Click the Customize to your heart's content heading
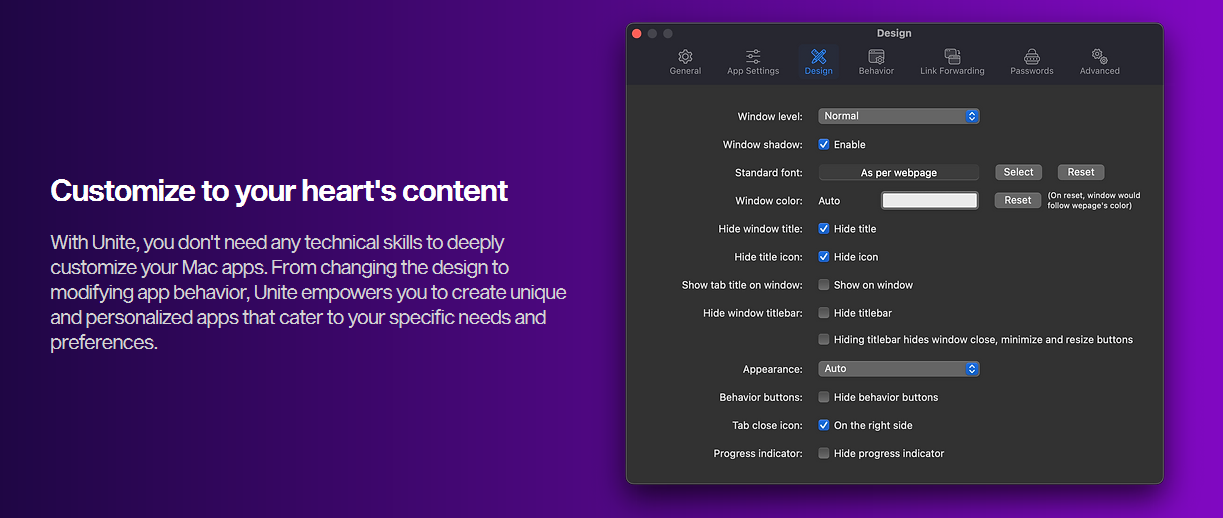Image resolution: width=1223 pixels, height=518 pixels. click(279, 190)
